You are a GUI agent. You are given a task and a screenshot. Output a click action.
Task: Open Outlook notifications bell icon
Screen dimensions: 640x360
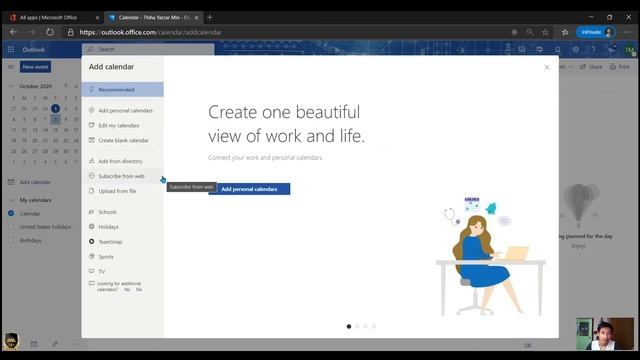click(x=558, y=49)
